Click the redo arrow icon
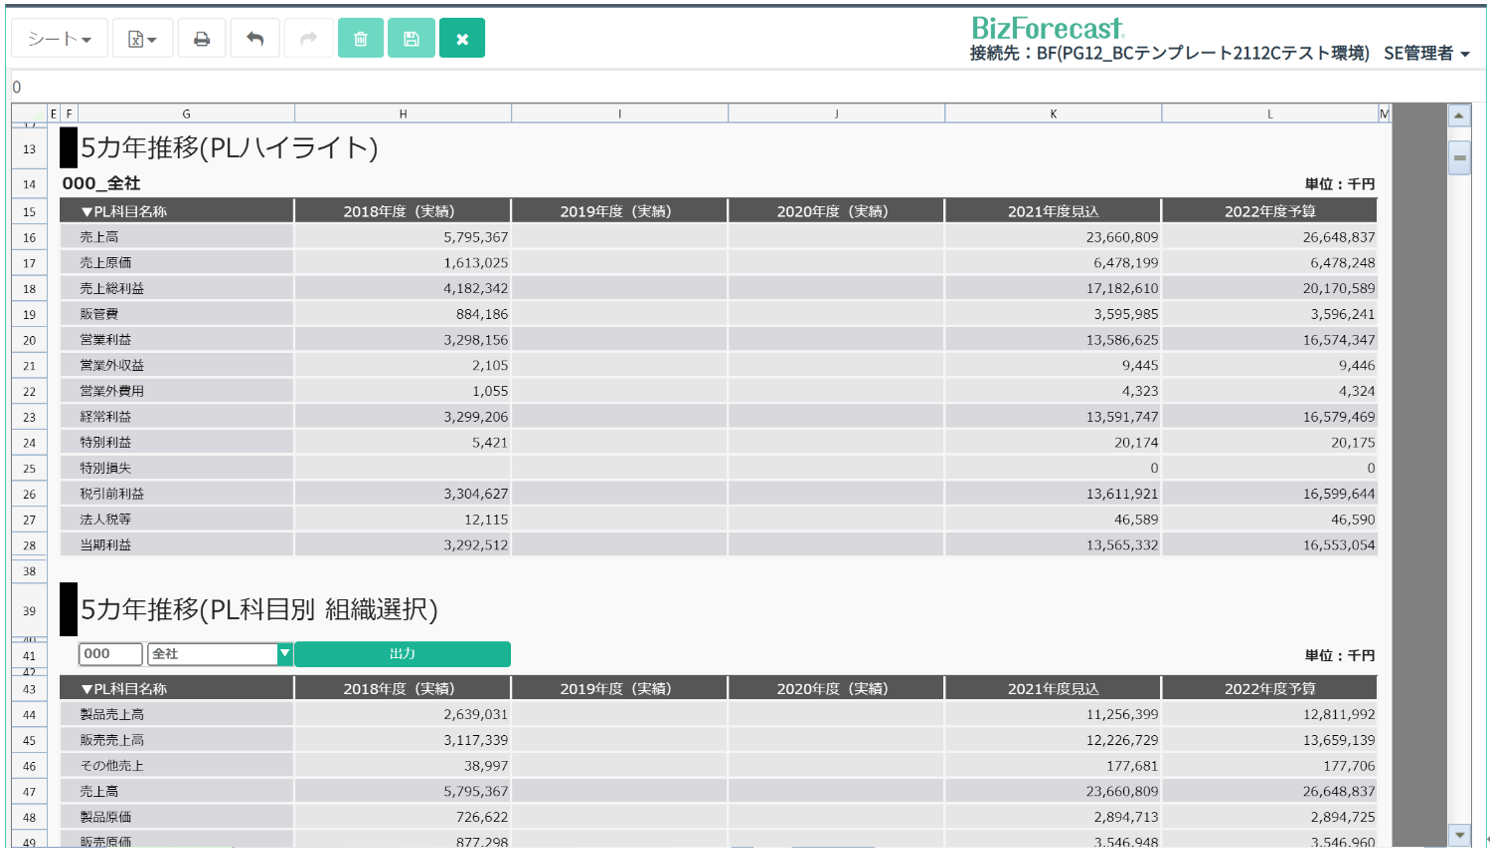The image size is (1490, 852). (308, 39)
